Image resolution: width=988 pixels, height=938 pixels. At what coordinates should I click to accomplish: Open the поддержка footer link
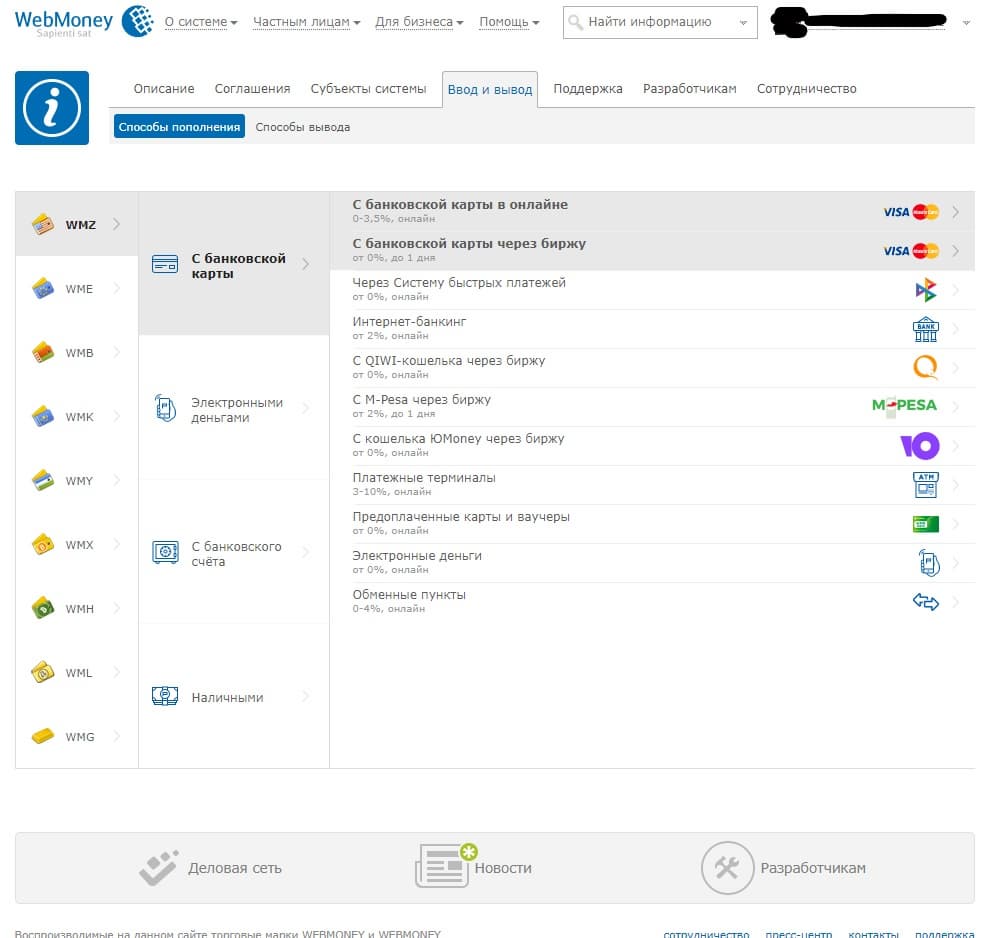[945, 934]
